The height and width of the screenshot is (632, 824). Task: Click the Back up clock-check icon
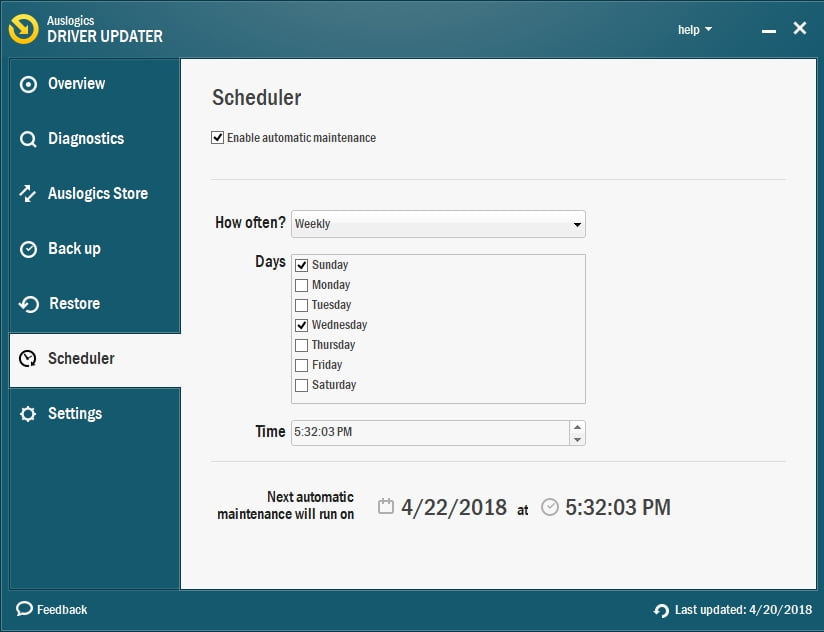[x=28, y=249]
